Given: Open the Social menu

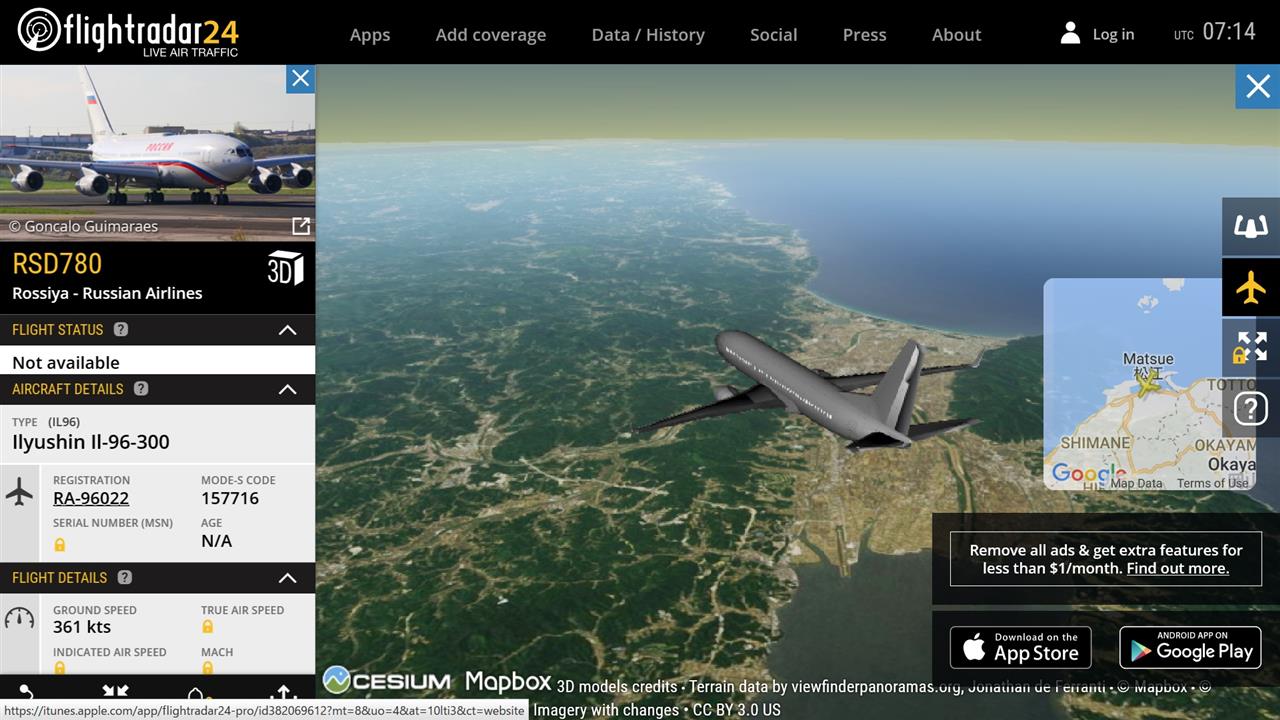Looking at the screenshot, I should (x=774, y=34).
